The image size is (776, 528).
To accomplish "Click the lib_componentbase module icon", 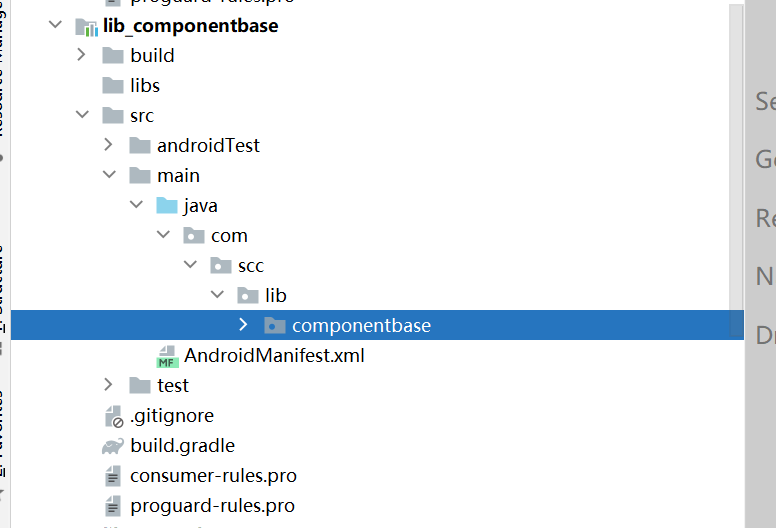I will point(86,27).
